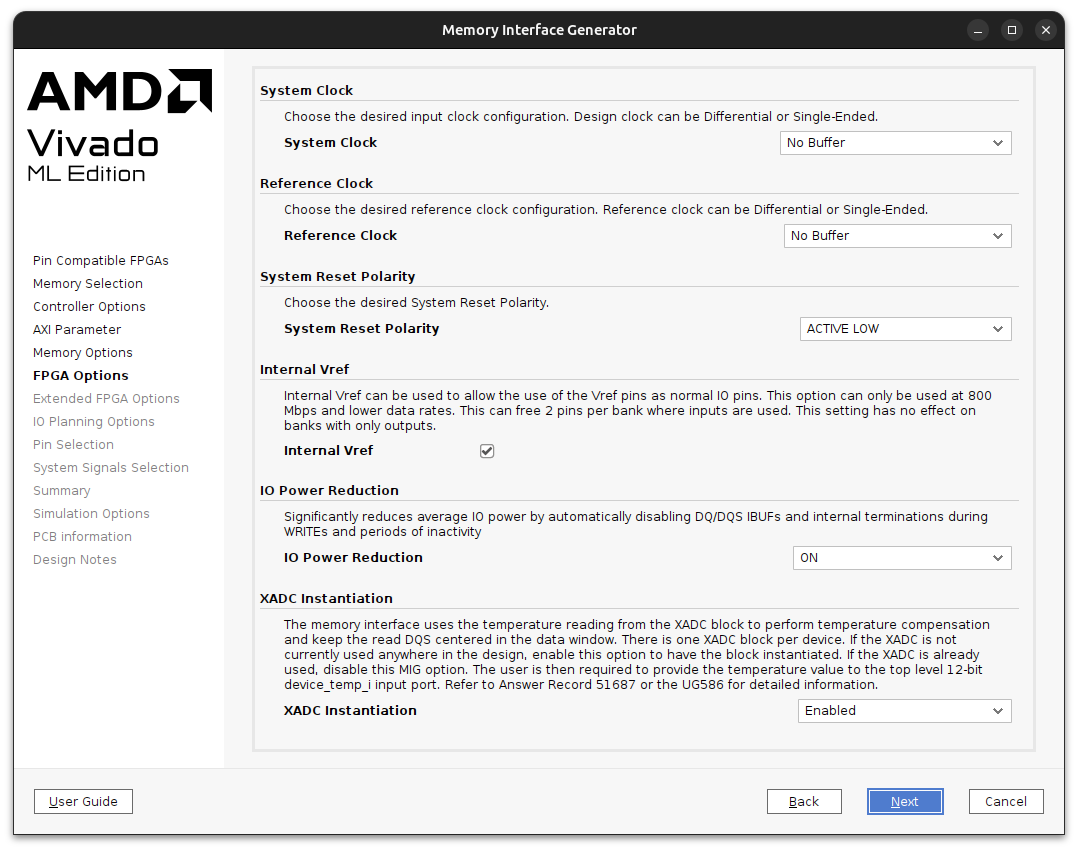Open the System Clock buffer dropdown

(894, 143)
